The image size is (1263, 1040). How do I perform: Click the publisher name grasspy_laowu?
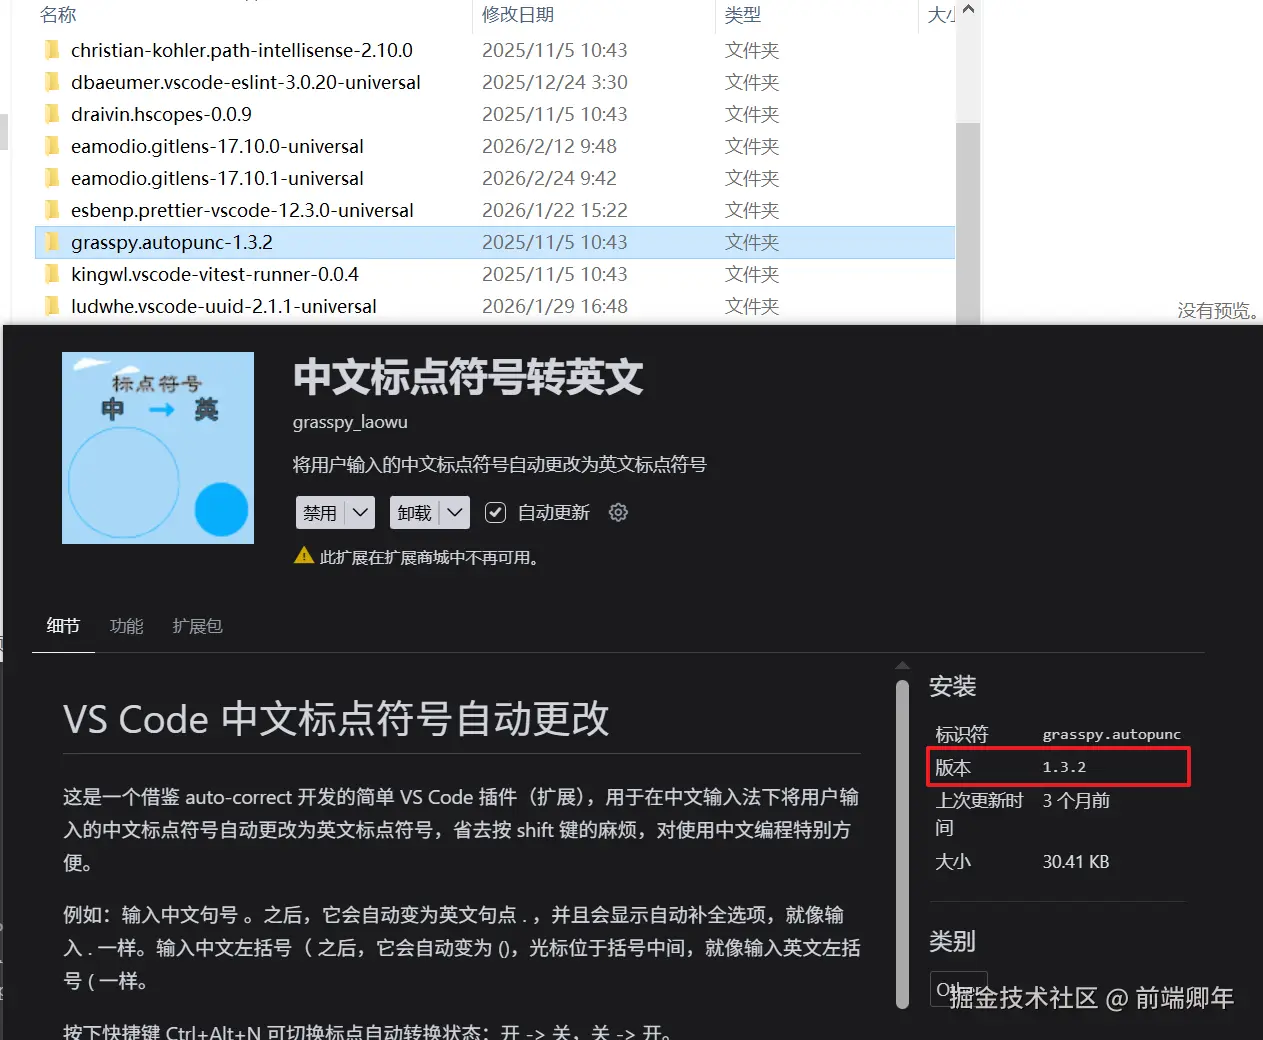pyautogui.click(x=350, y=422)
